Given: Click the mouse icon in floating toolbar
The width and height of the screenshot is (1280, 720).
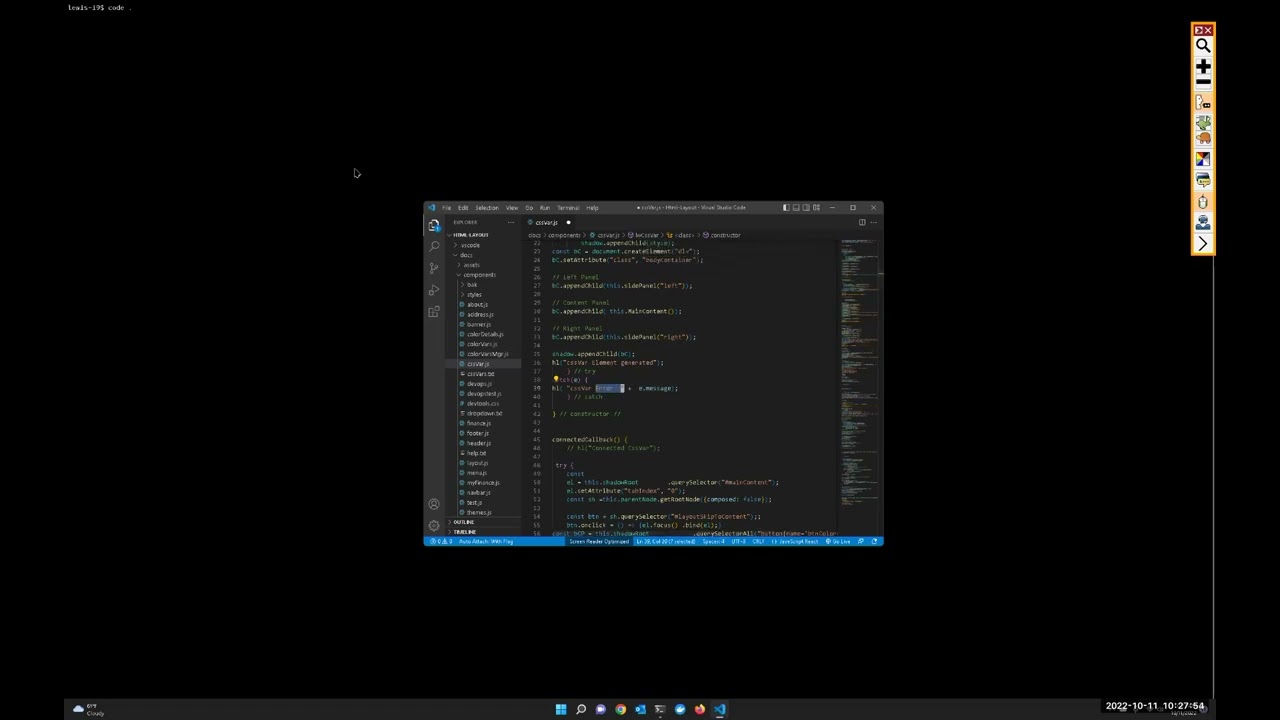Looking at the screenshot, I should (x=1203, y=202).
